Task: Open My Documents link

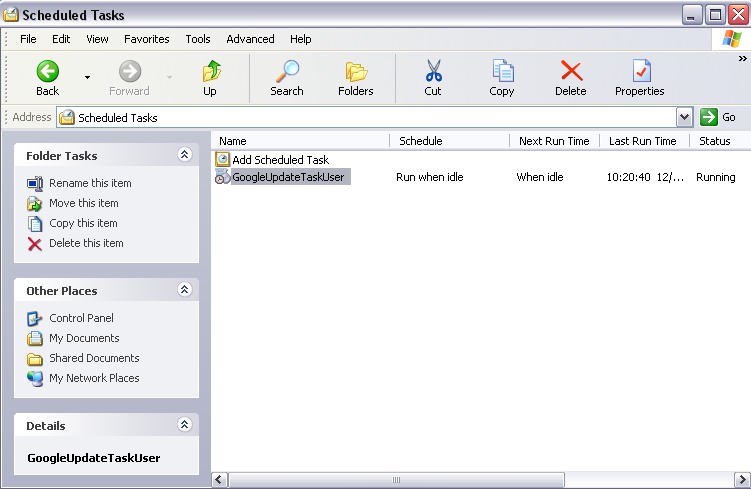Action: click(x=84, y=339)
